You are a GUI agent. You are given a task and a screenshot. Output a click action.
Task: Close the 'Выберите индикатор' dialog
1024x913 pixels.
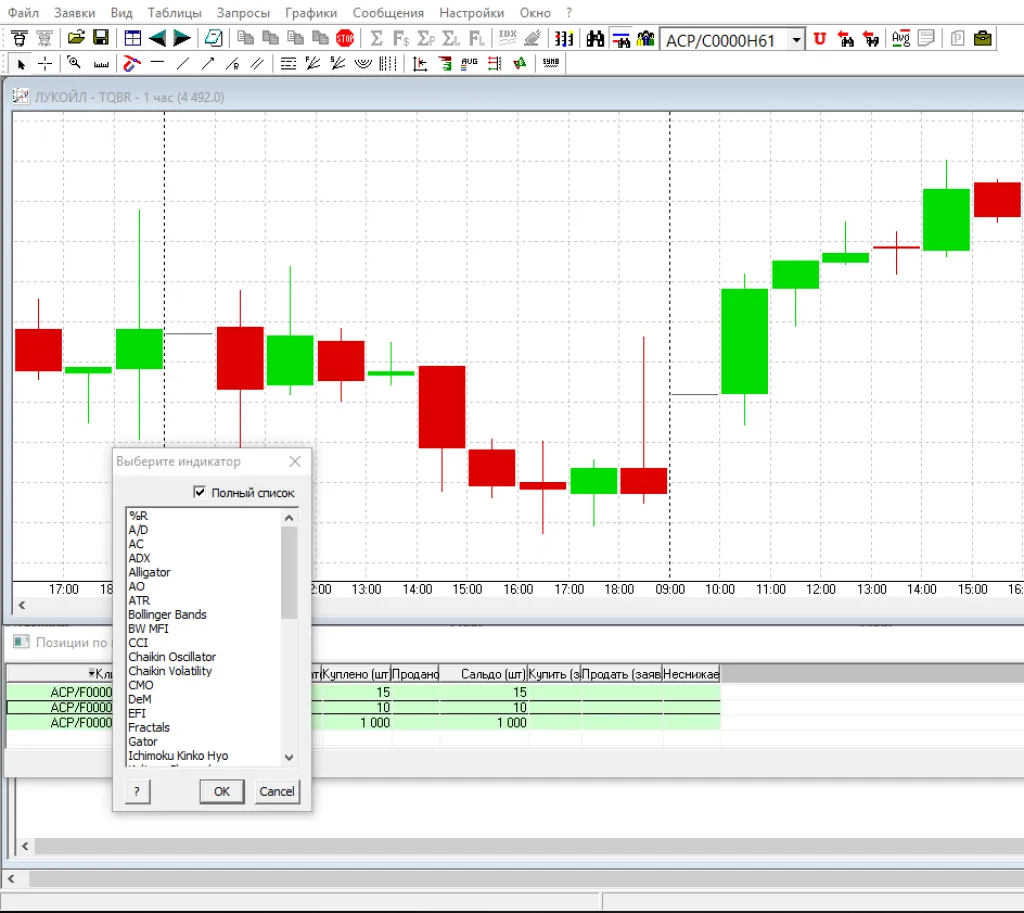tap(294, 461)
